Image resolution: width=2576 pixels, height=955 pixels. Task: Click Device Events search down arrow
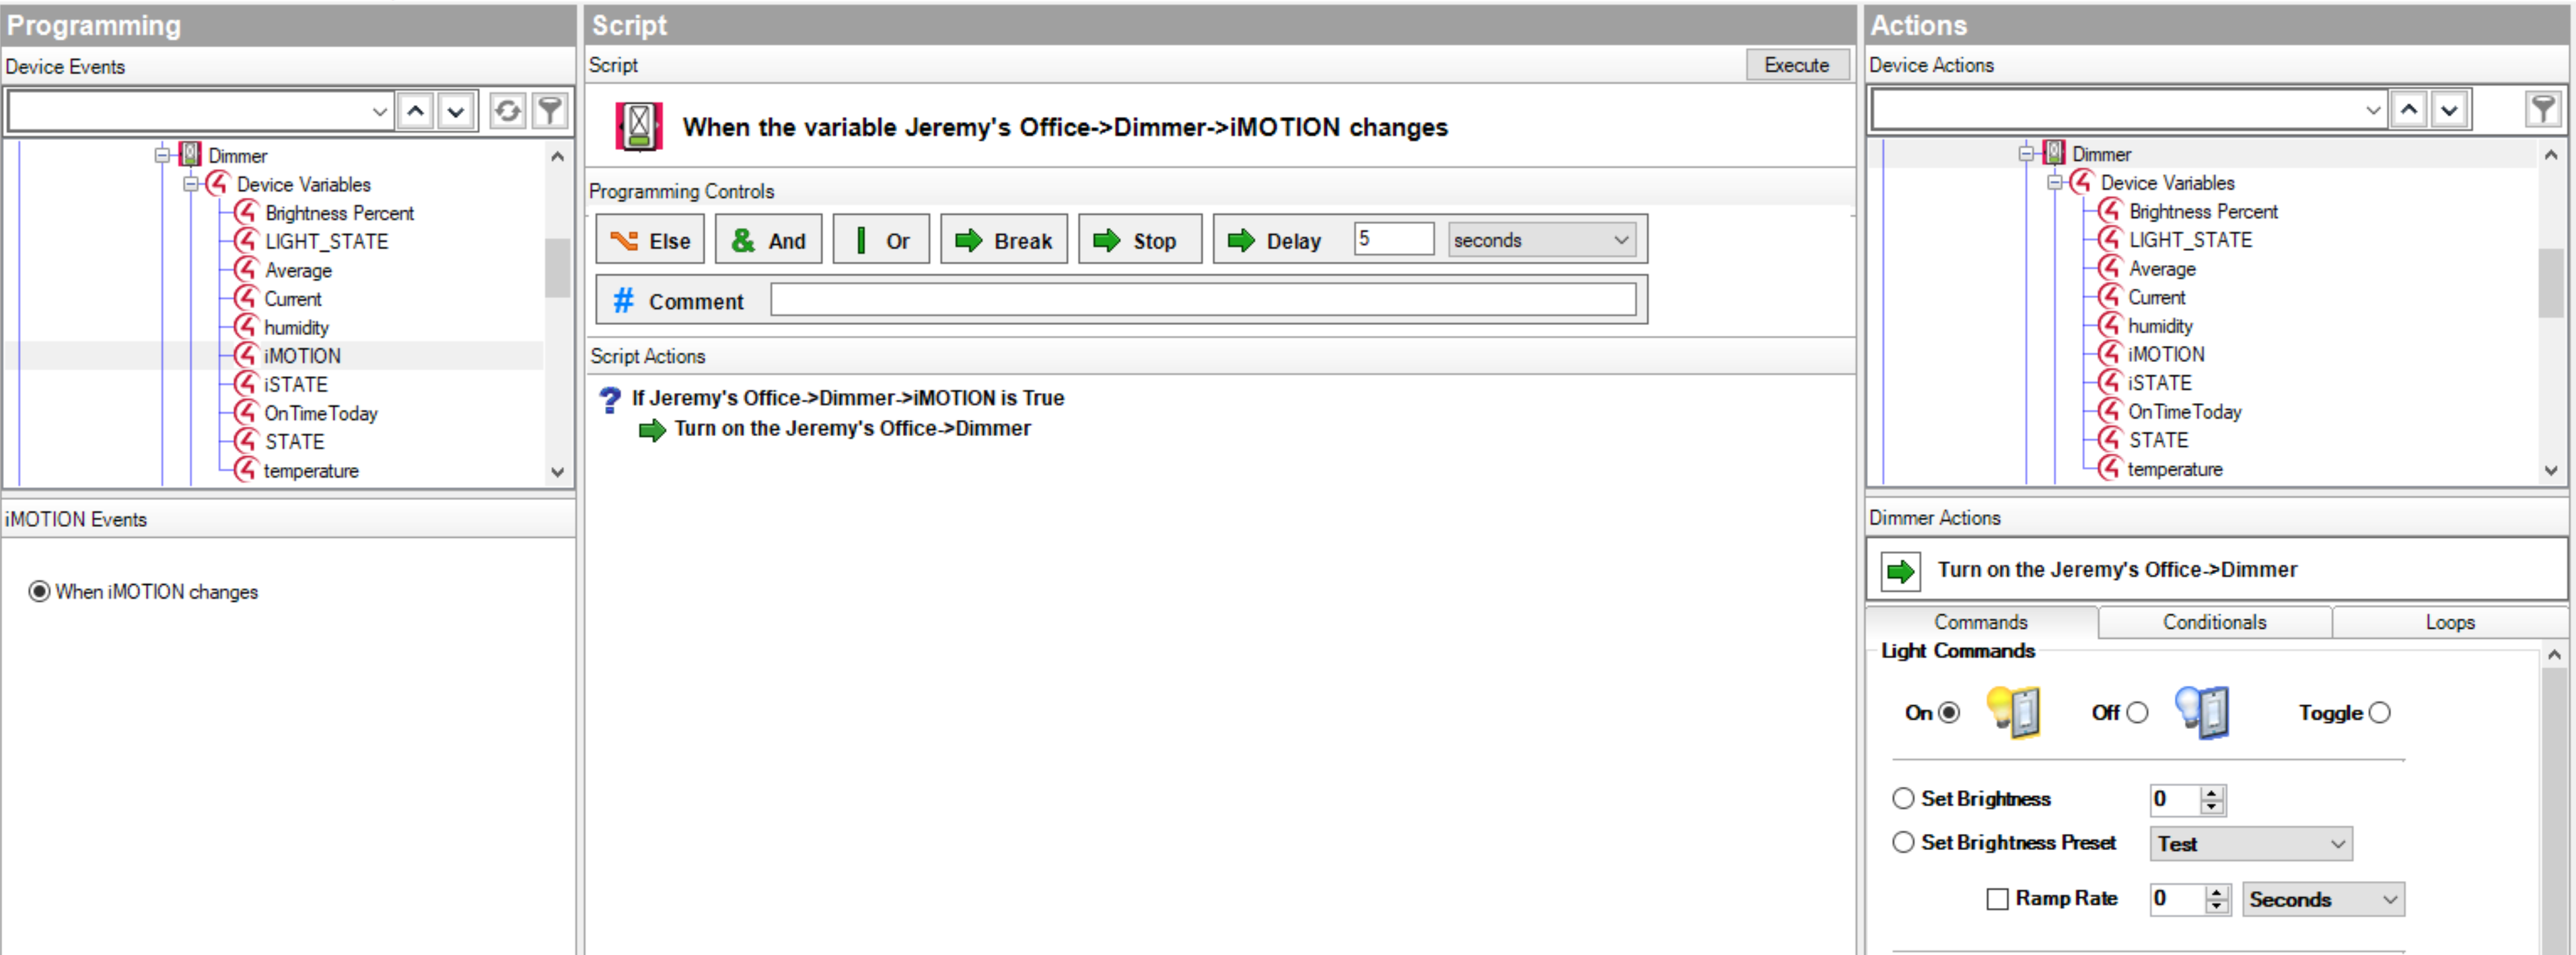(x=456, y=111)
